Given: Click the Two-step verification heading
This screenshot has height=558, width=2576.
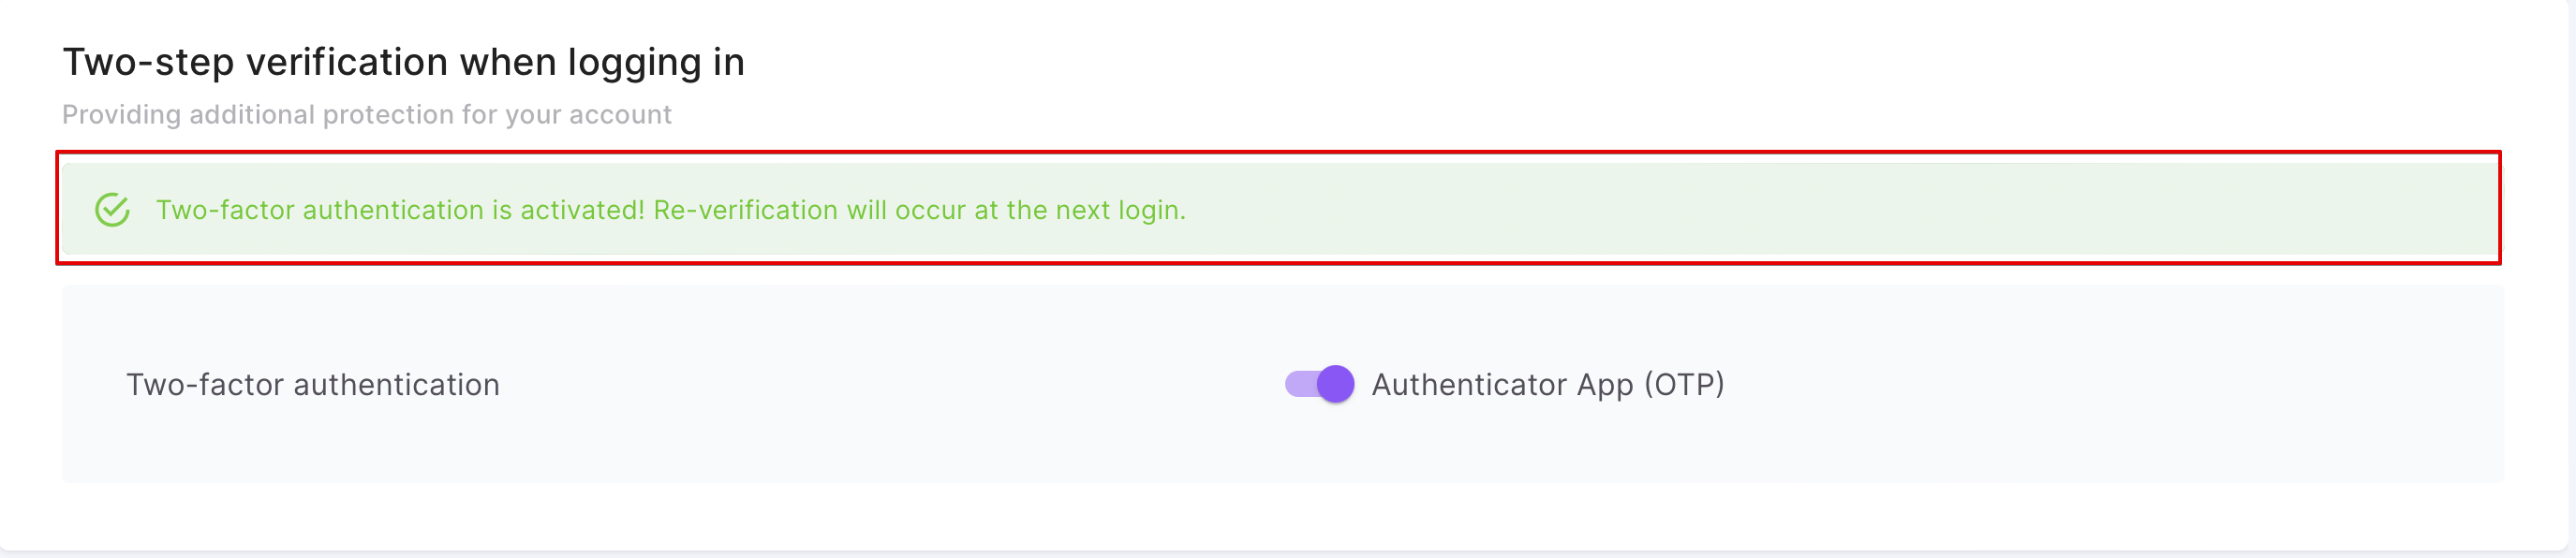Looking at the screenshot, I should click(x=403, y=62).
